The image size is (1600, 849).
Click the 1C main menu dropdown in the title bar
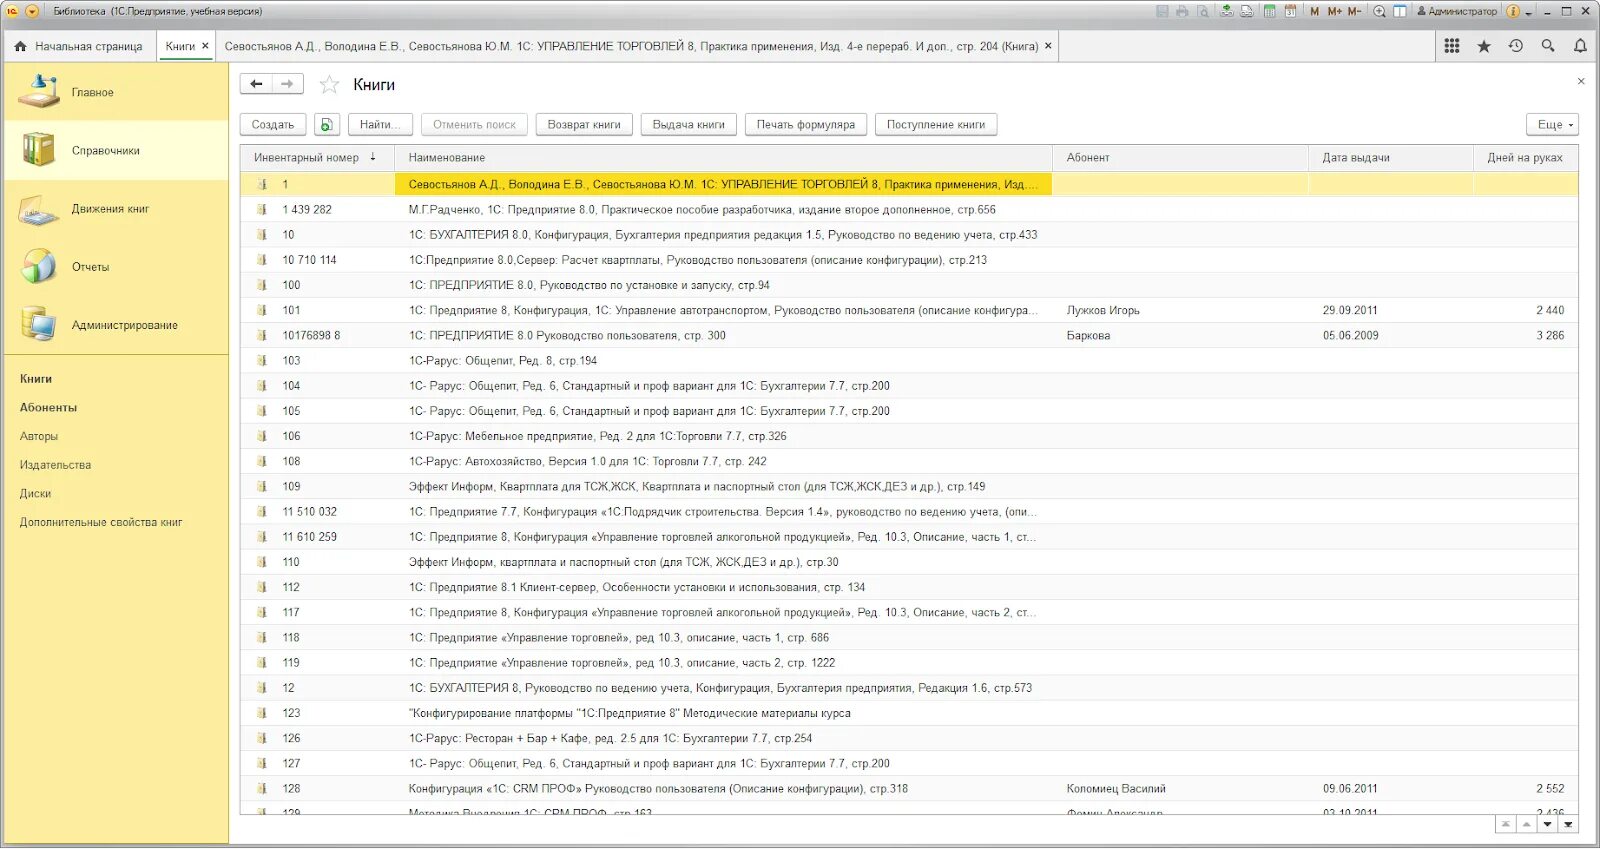click(x=32, y=11)
